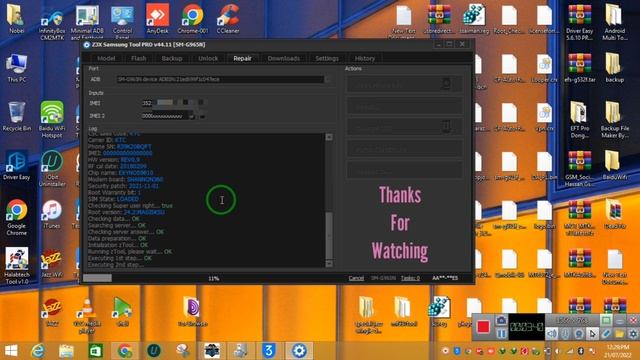Viewport: 640px width, 360px height.
Task: Open Backup File Maker folder
Action: [x=614, y=119]
